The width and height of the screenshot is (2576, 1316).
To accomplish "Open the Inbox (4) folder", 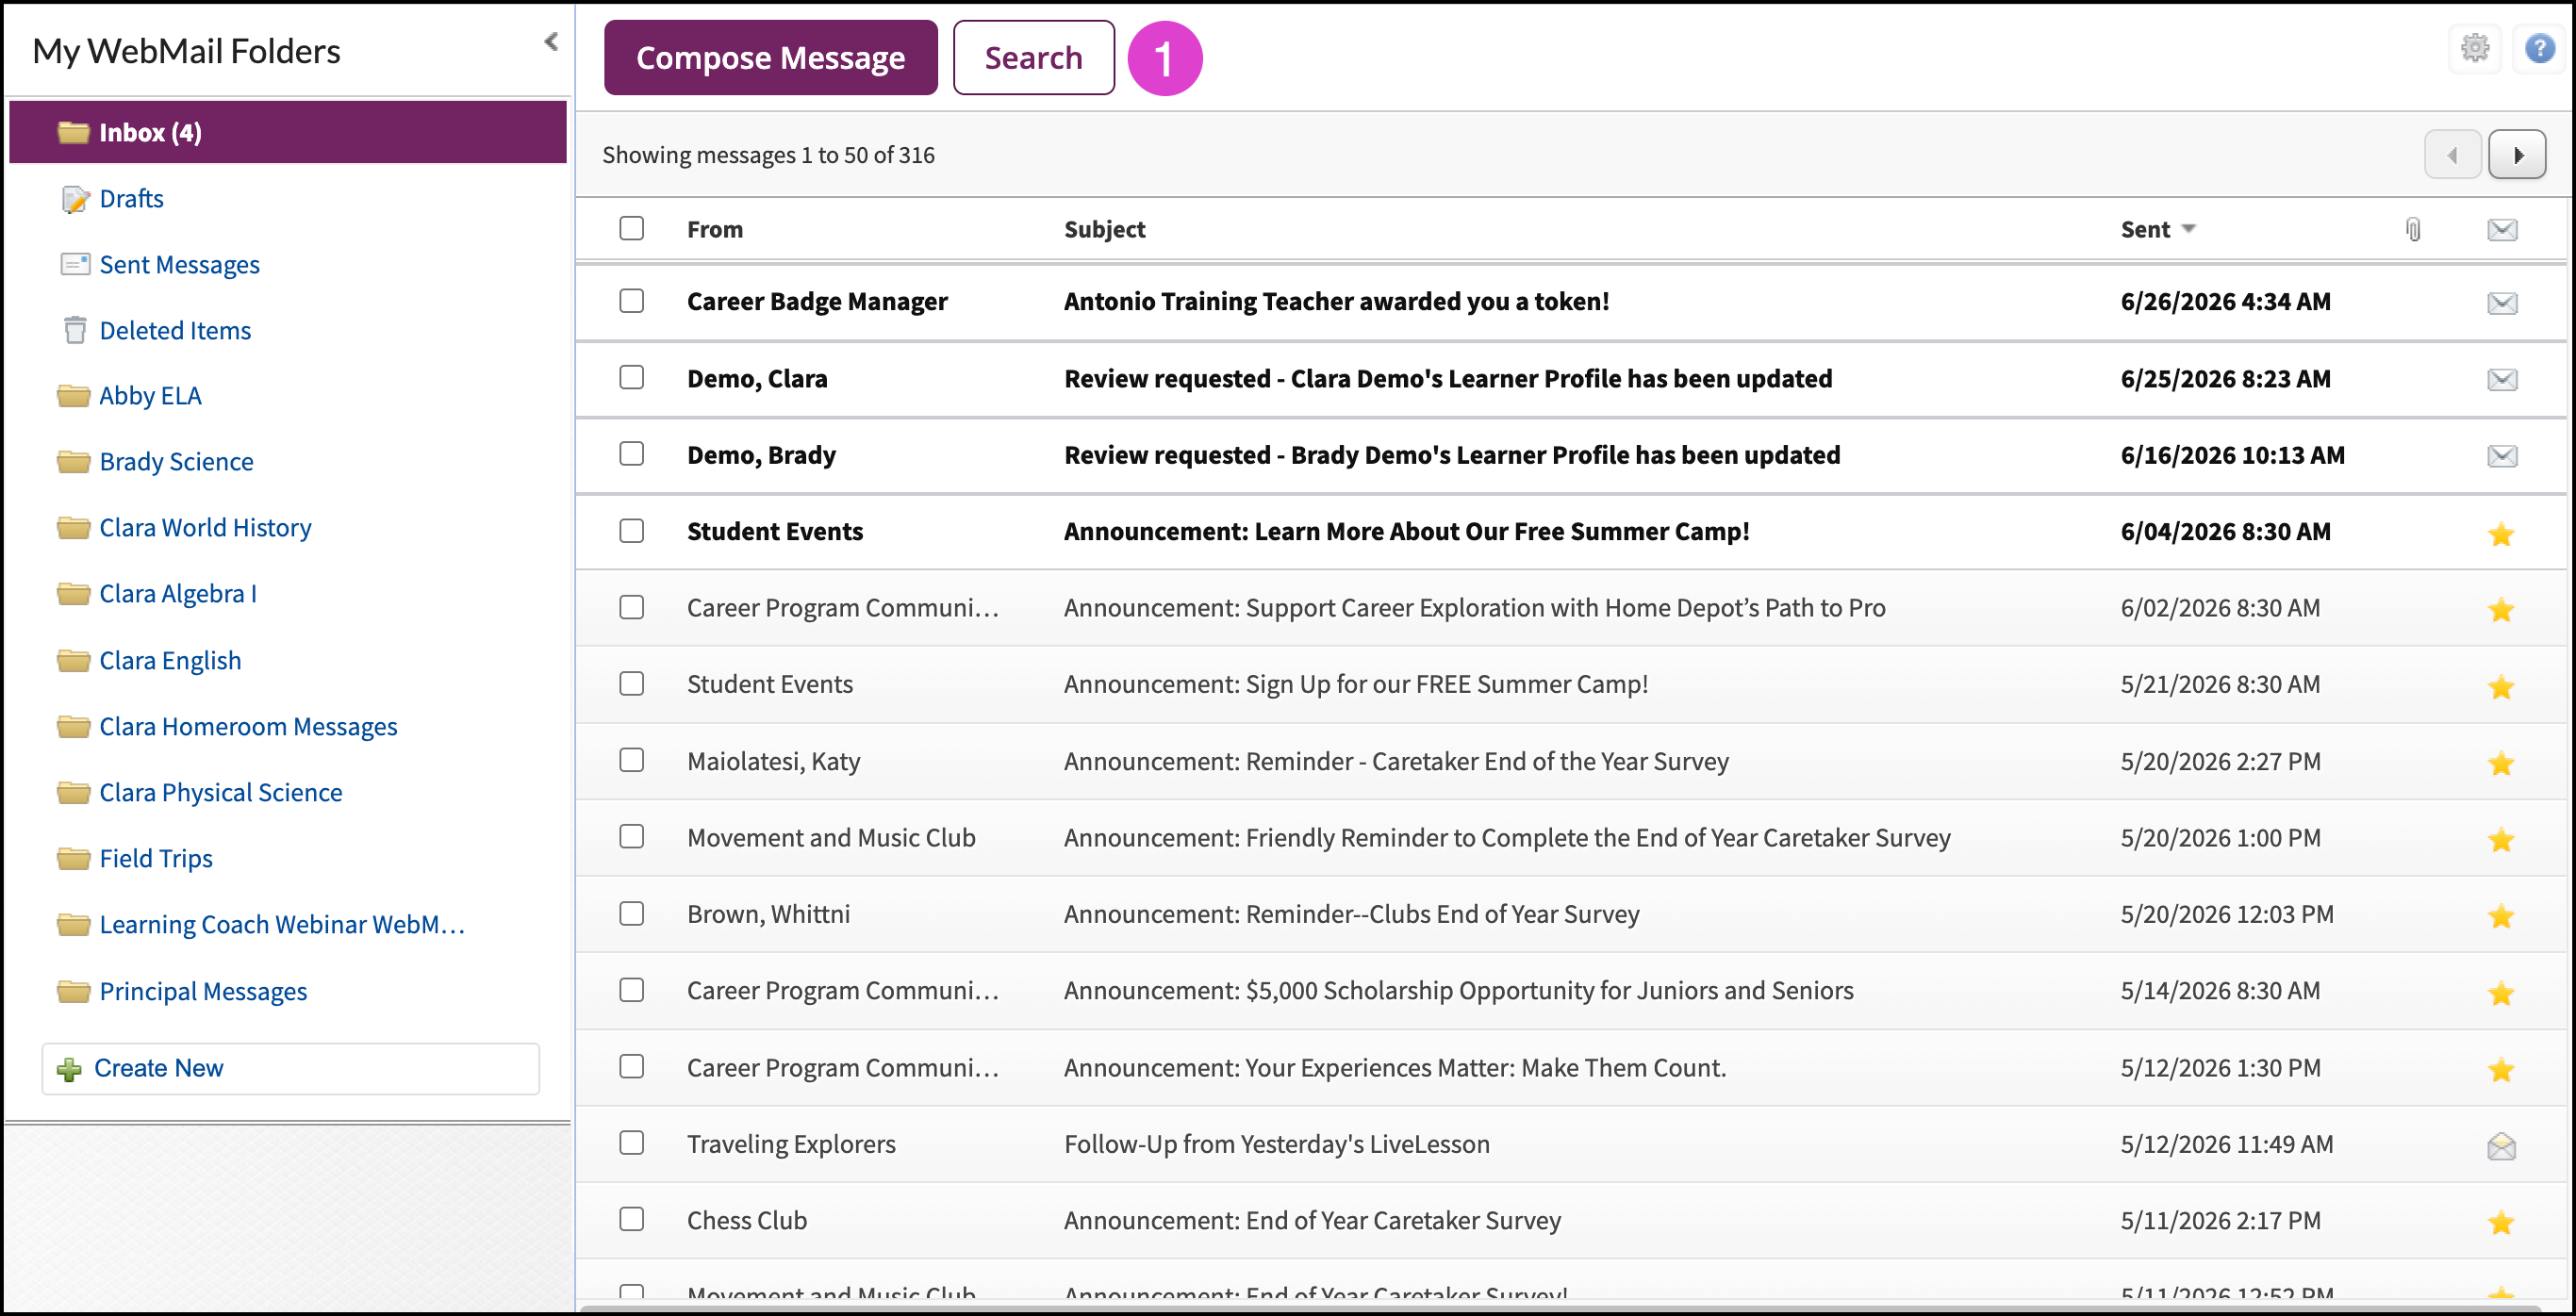I will (288, 132).
